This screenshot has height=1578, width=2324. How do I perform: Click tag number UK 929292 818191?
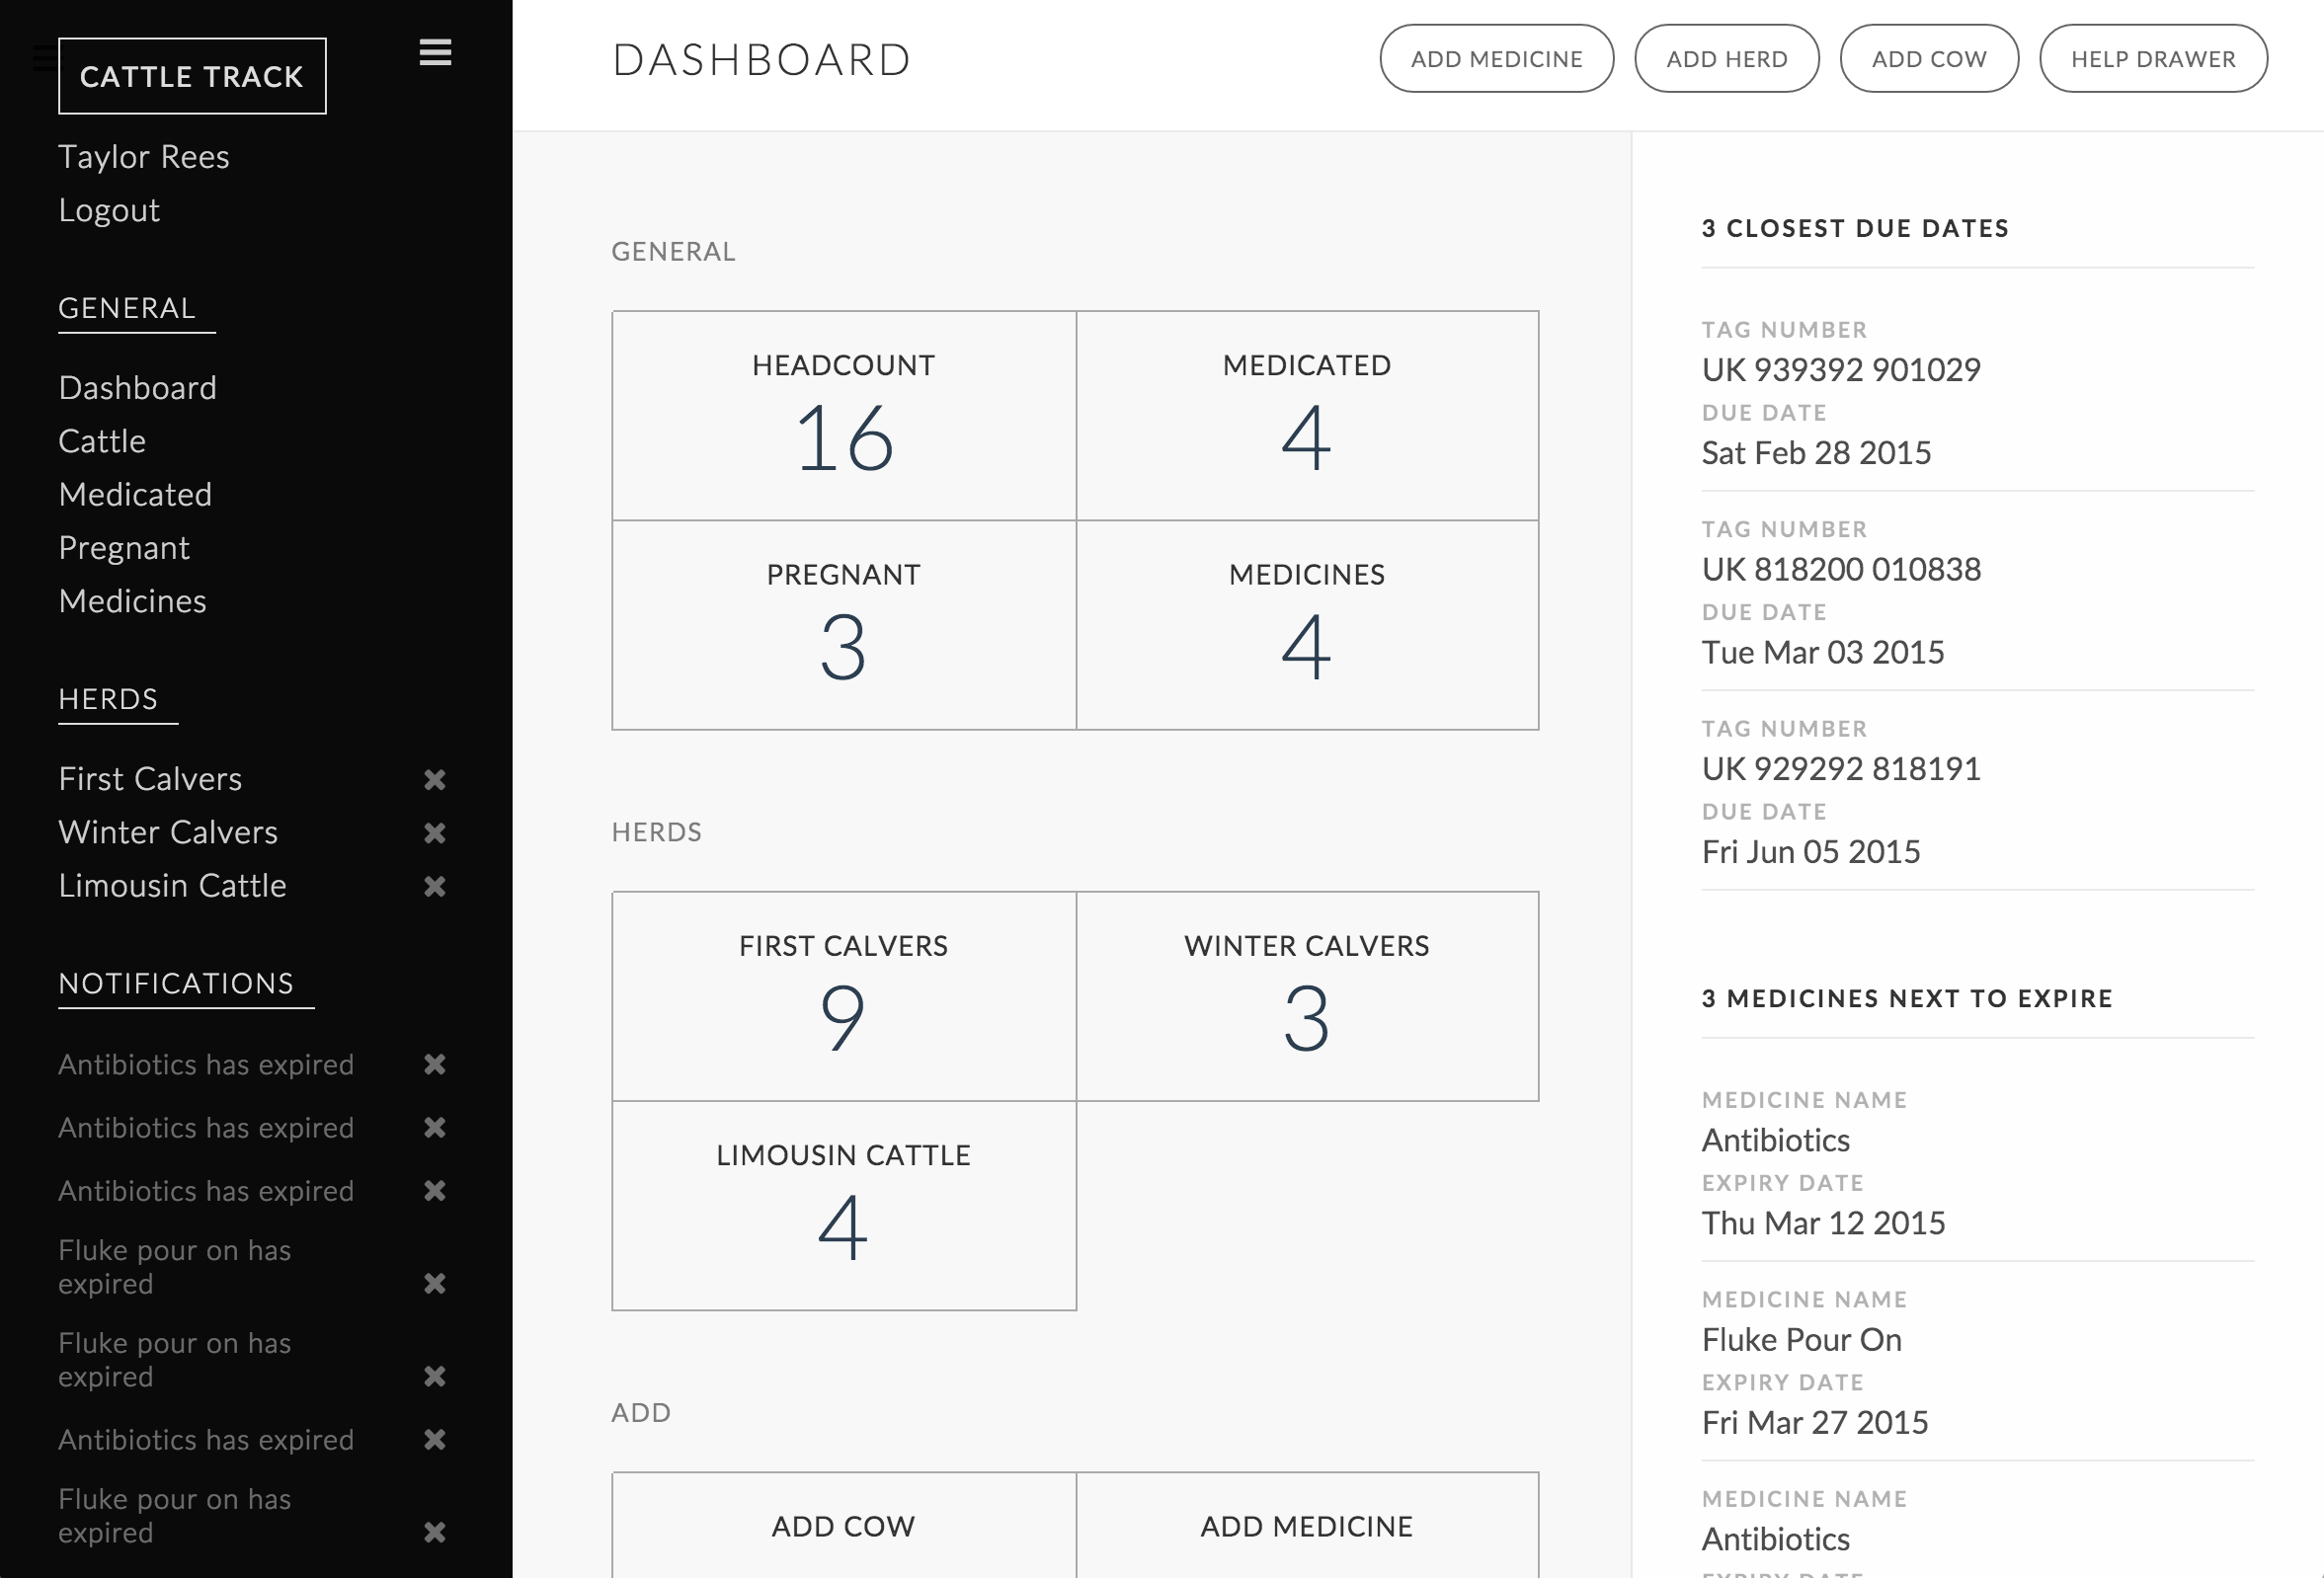(1841, 769)
